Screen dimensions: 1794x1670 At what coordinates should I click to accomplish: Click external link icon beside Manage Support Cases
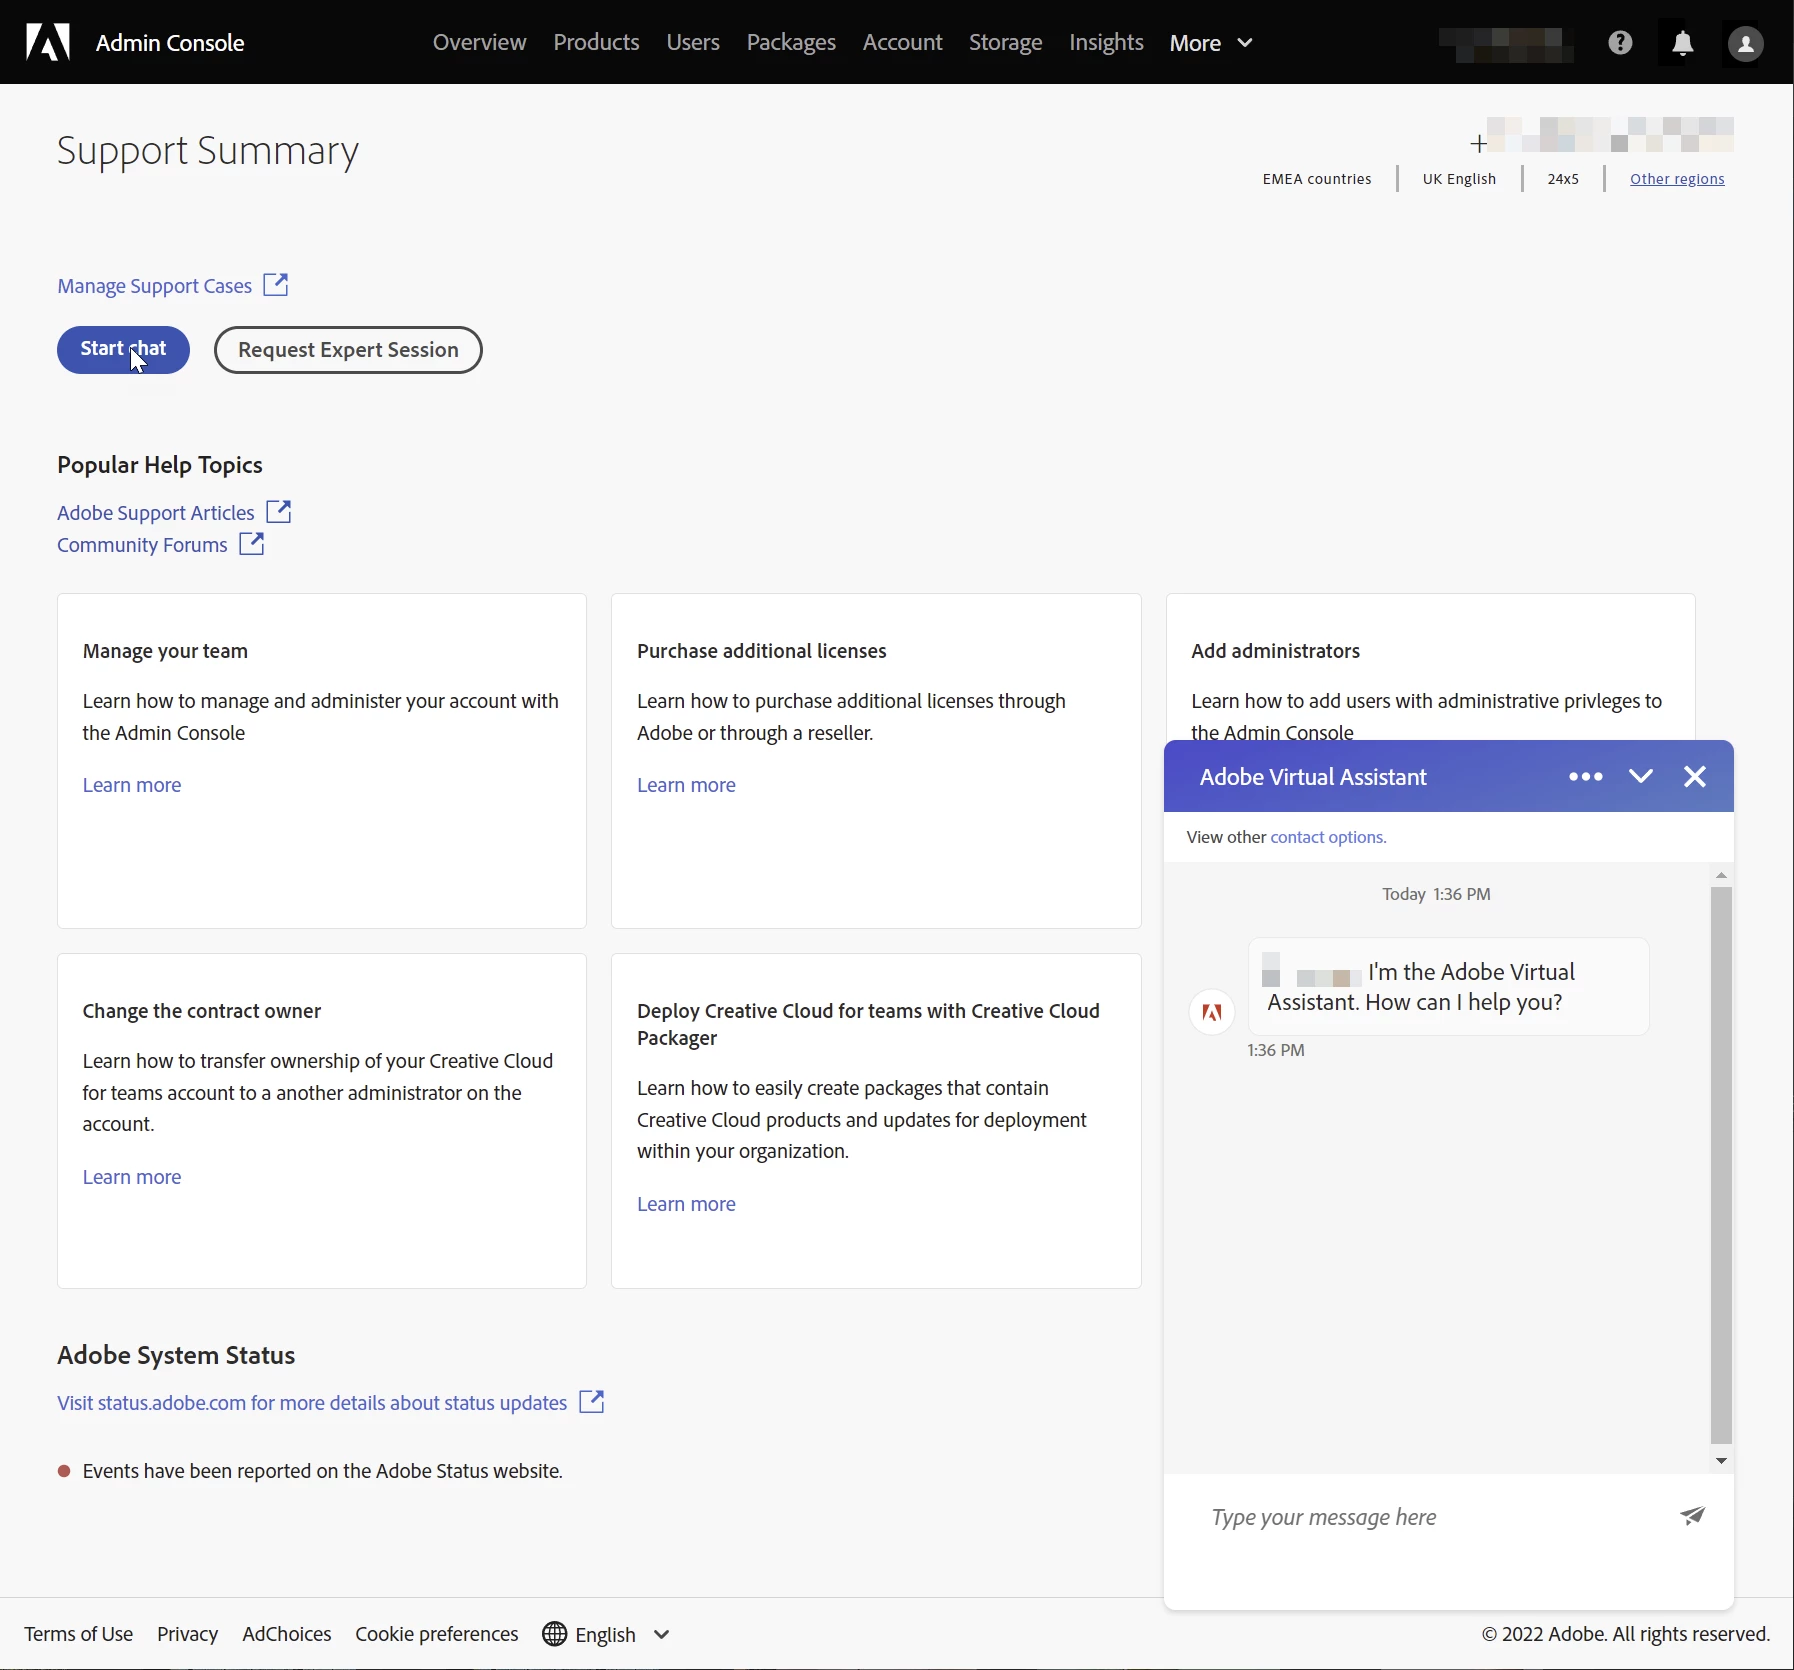point(276,285)
